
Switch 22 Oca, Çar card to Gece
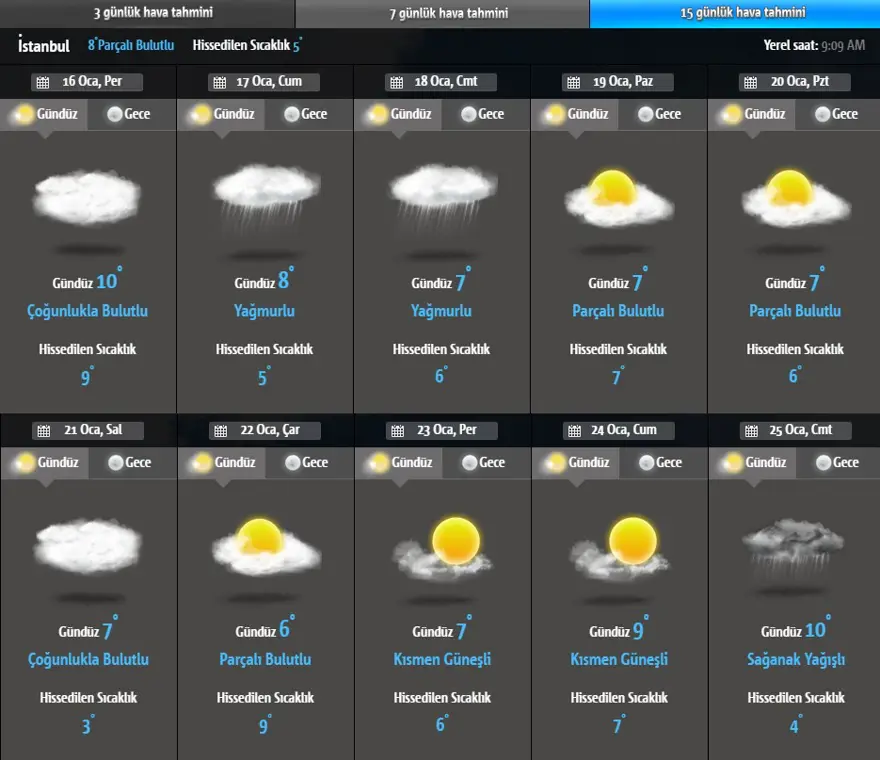[306, 463]
